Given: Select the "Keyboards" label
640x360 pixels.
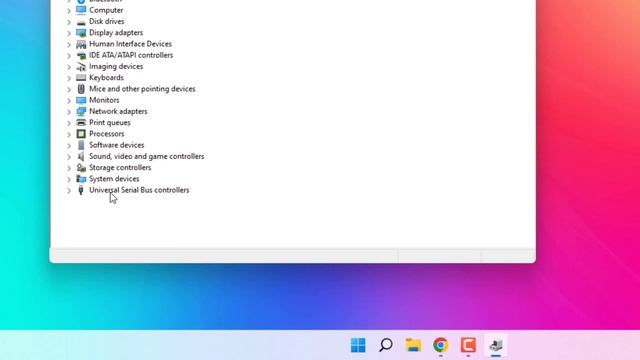Looking at the screenshot, I should tap(106, 78).
